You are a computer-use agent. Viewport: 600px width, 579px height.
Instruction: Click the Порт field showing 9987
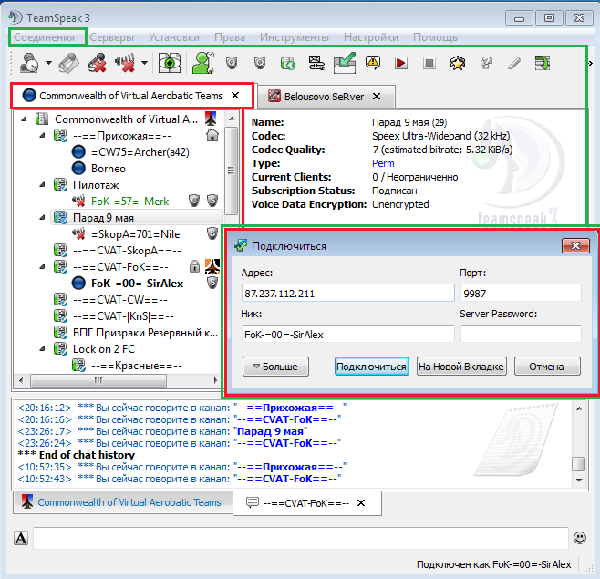tap(521, 293)
